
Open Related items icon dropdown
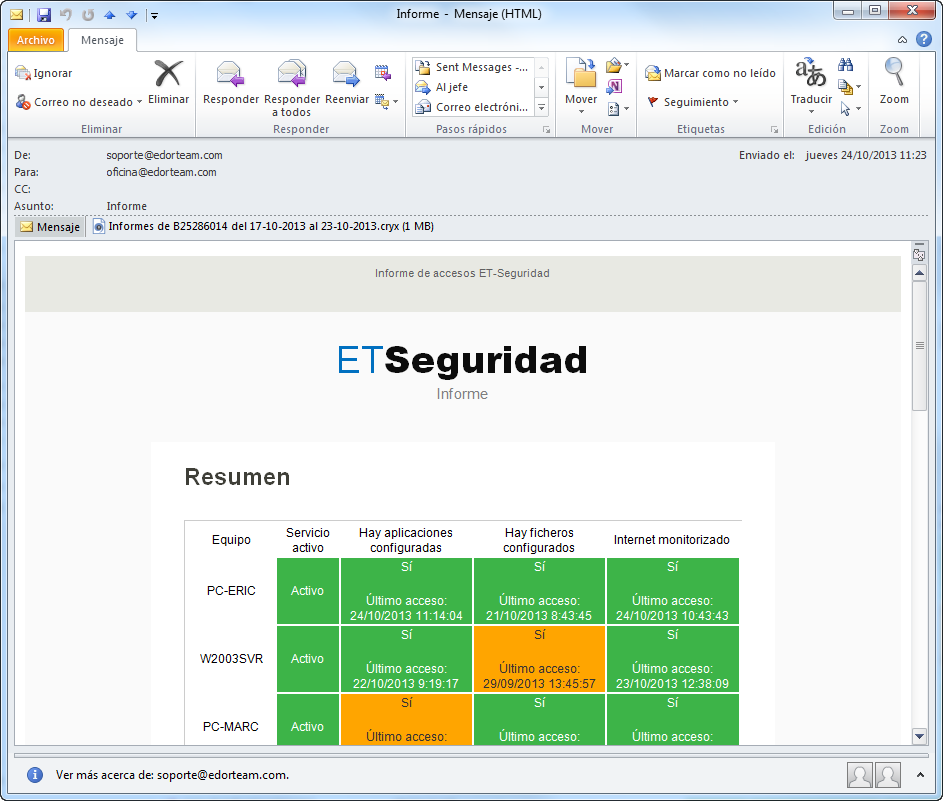point(849,87)
